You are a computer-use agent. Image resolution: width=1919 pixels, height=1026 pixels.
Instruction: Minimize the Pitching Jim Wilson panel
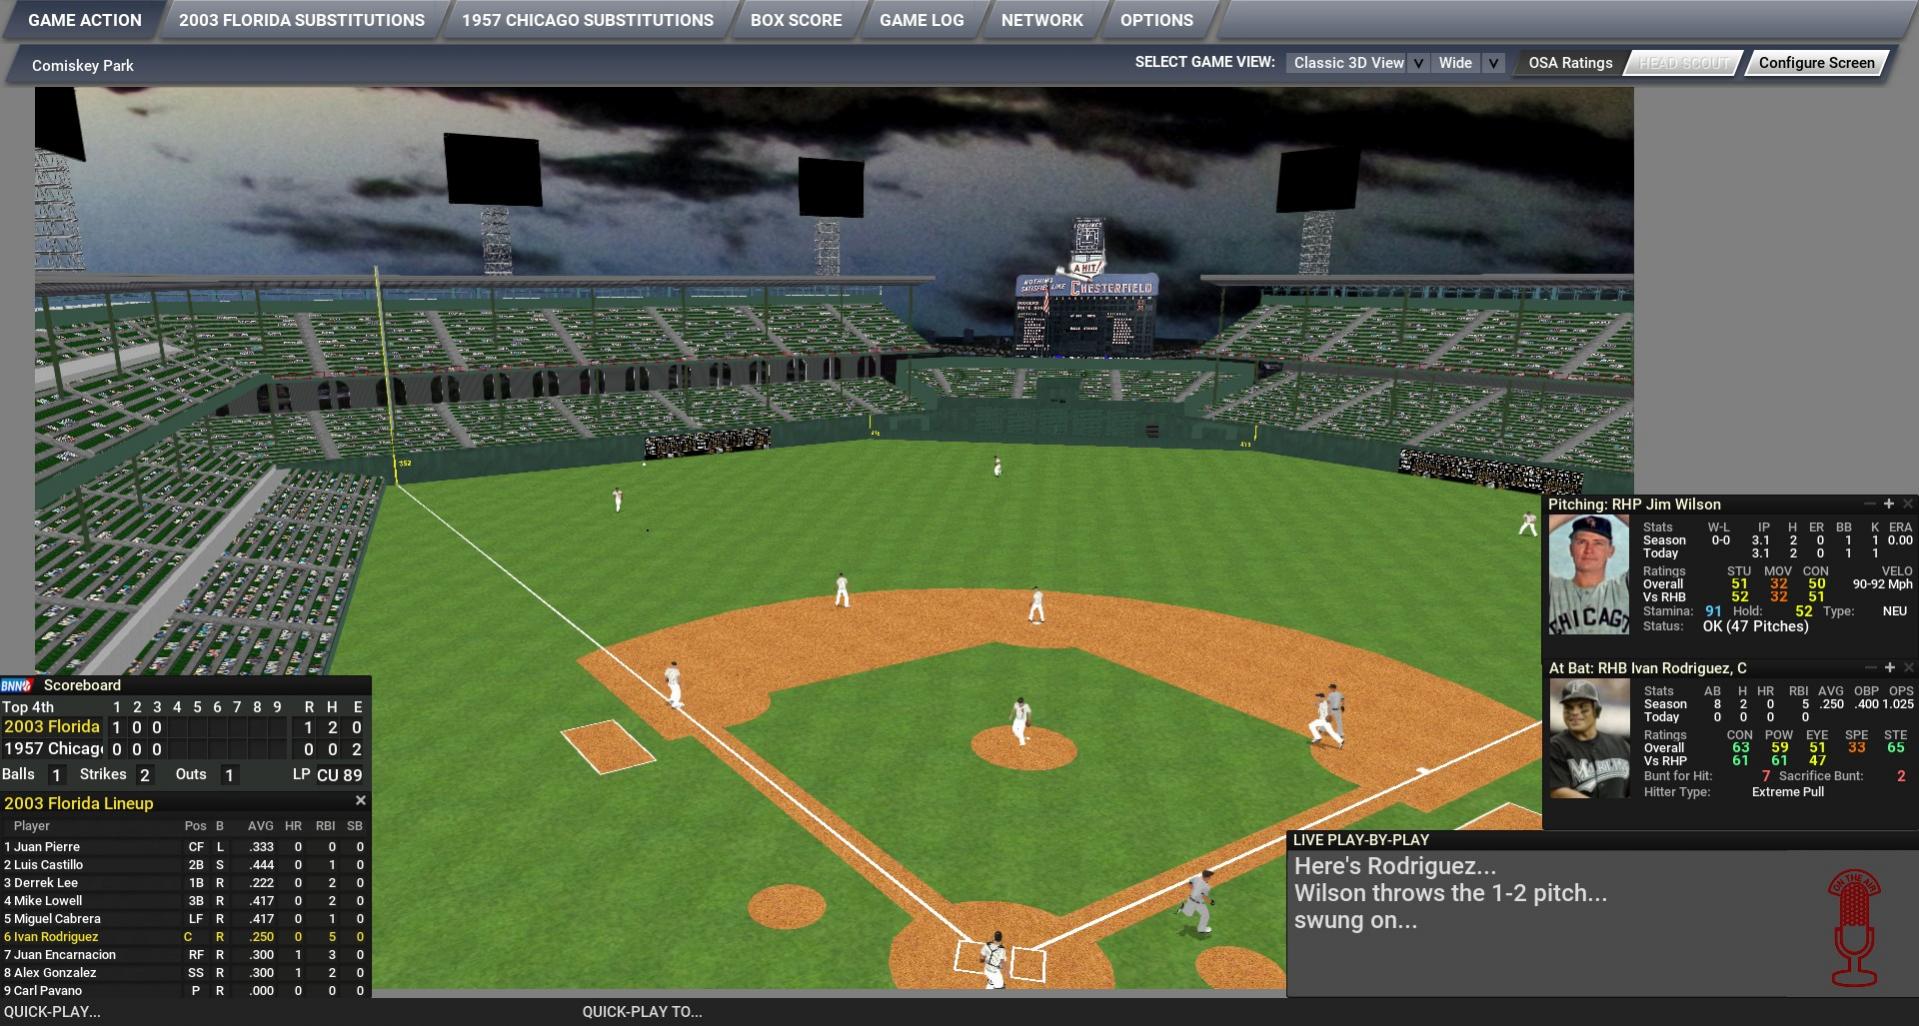[x=1869, y=504]
